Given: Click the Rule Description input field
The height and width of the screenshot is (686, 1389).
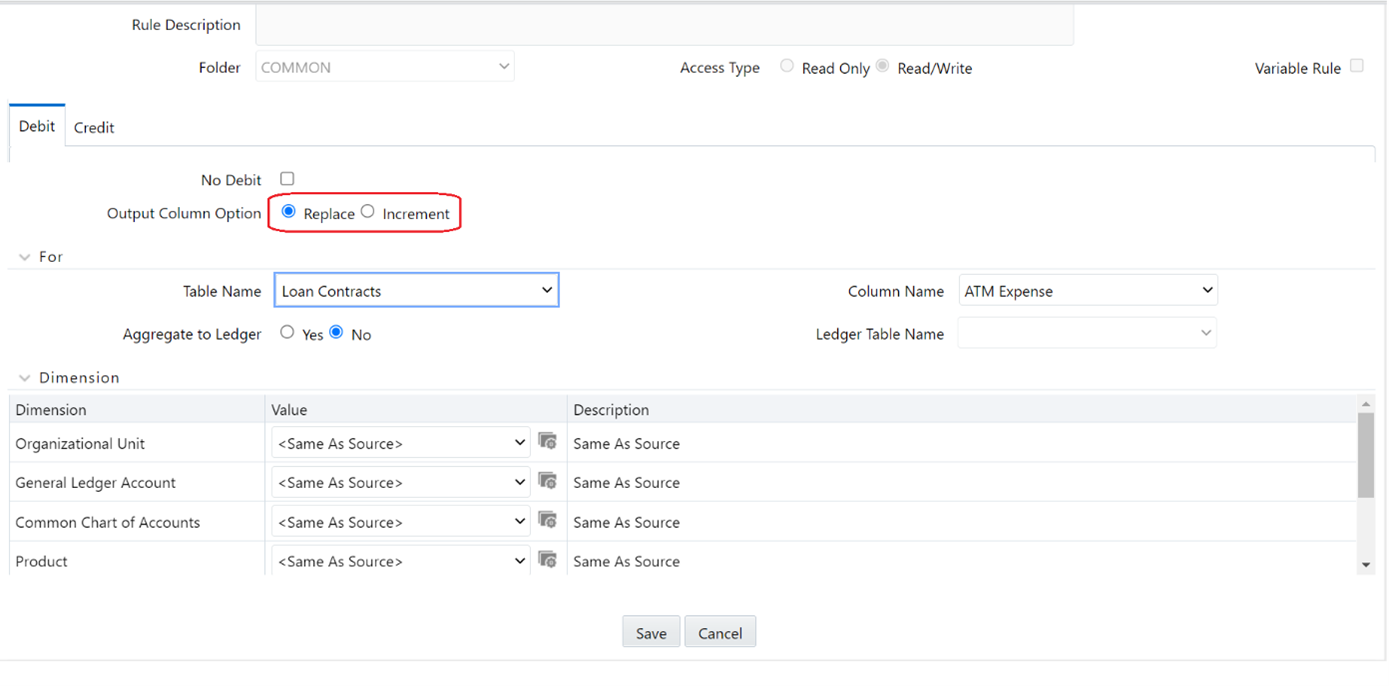Looking at the screenshot, I should point(664,24).
